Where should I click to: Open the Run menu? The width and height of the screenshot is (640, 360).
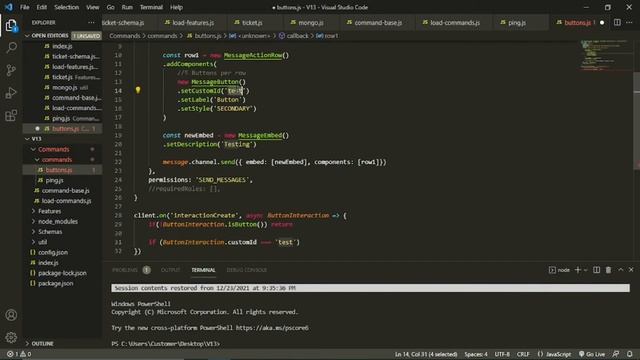pos(127,7)
